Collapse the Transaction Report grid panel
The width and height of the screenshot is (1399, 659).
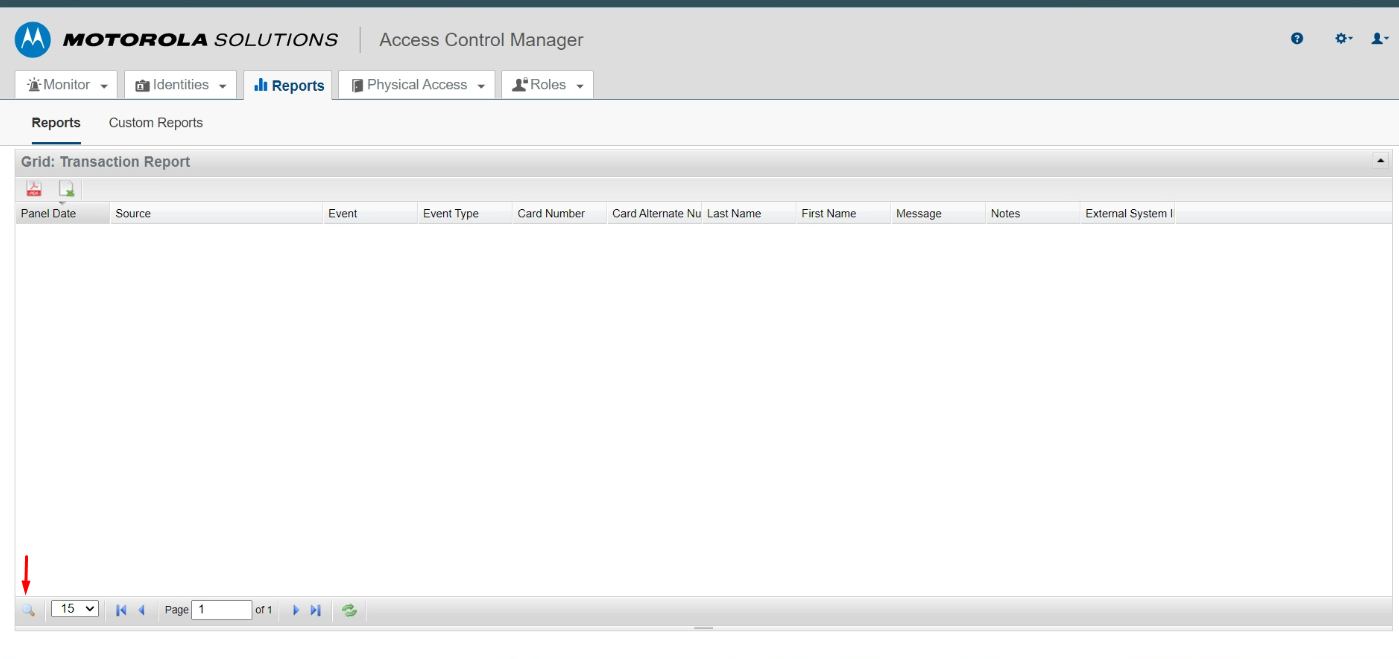(1381, 161)
